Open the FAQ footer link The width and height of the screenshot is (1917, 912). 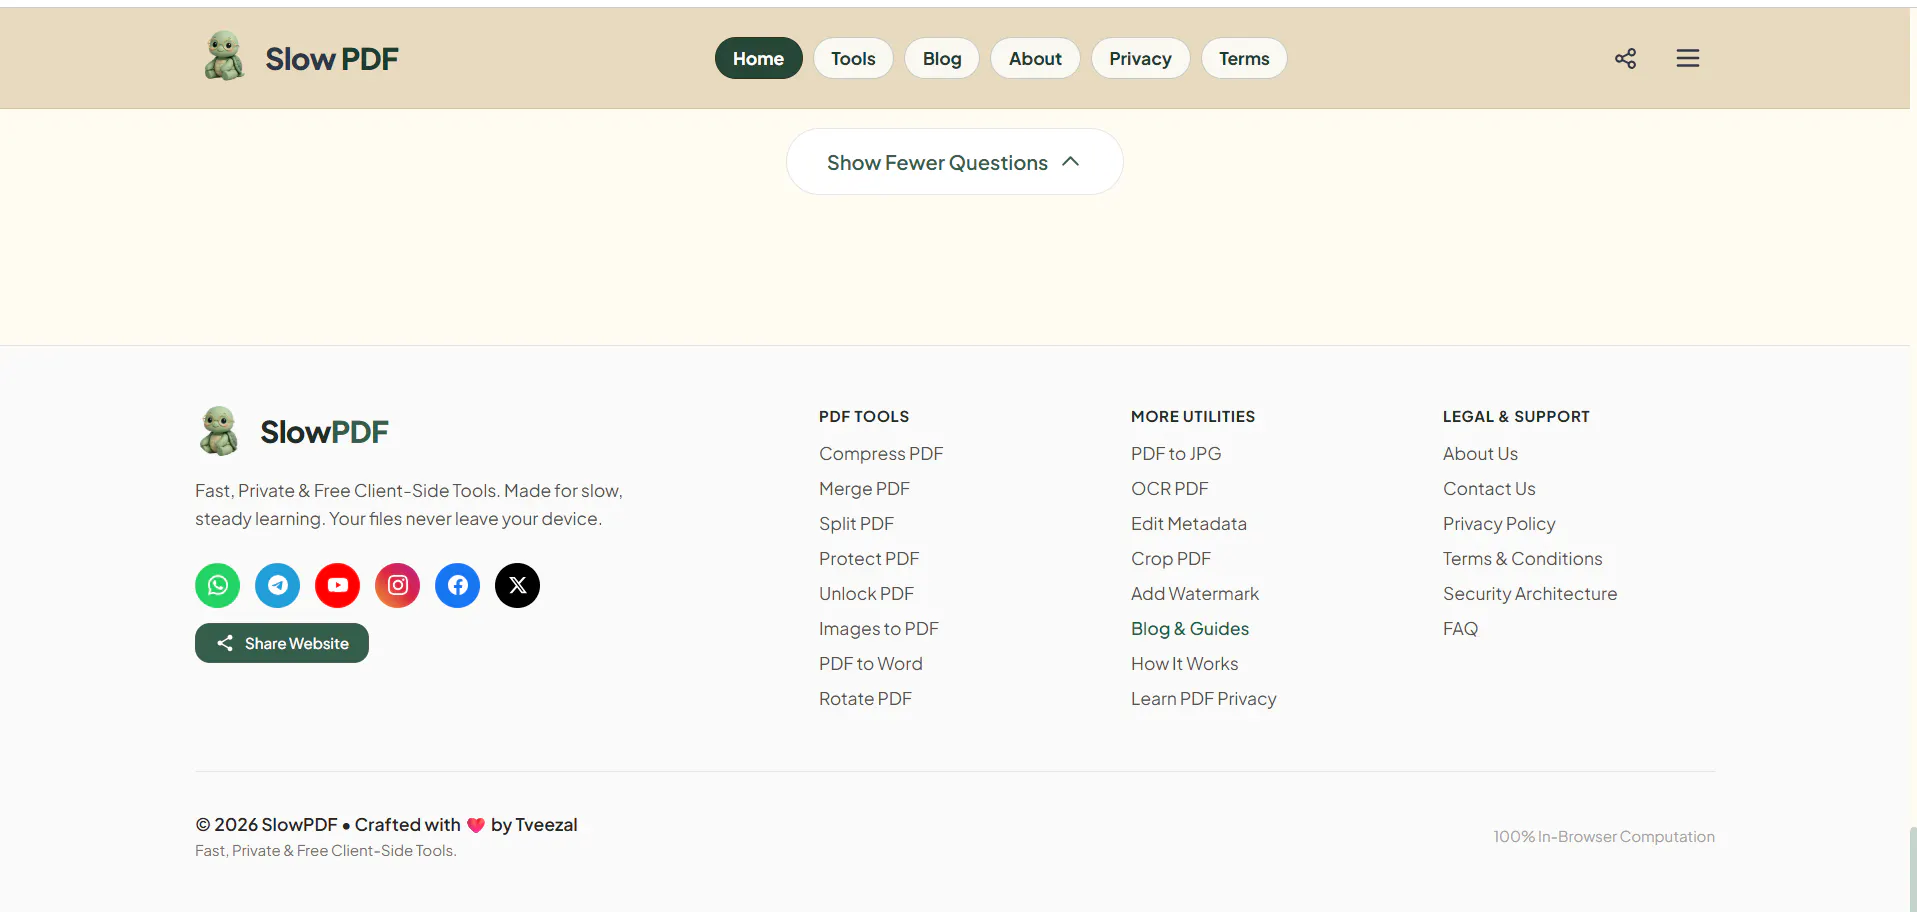pyautogui.click(x=1460, y=629)
